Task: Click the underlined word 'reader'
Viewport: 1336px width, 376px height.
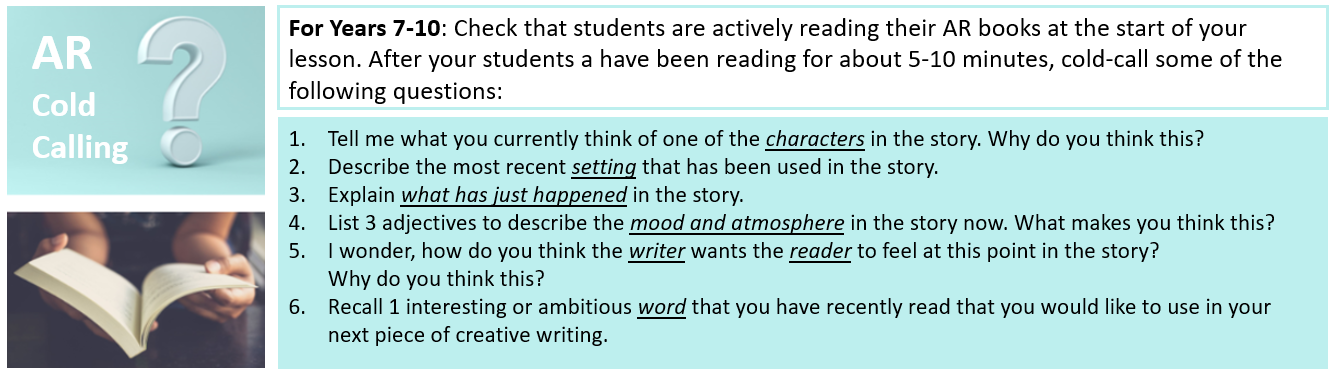Action: pyautogui.click(x=820, y=251)
